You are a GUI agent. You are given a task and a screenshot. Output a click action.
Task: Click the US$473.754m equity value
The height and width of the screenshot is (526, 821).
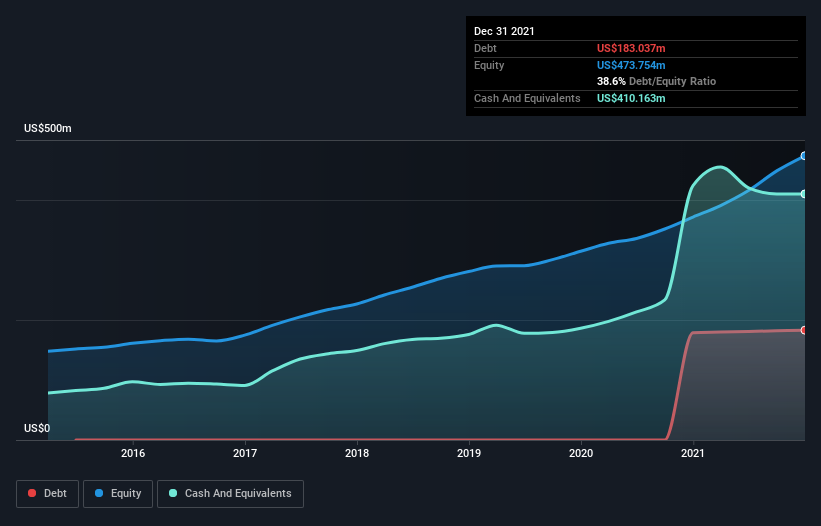tap(631, 65)
